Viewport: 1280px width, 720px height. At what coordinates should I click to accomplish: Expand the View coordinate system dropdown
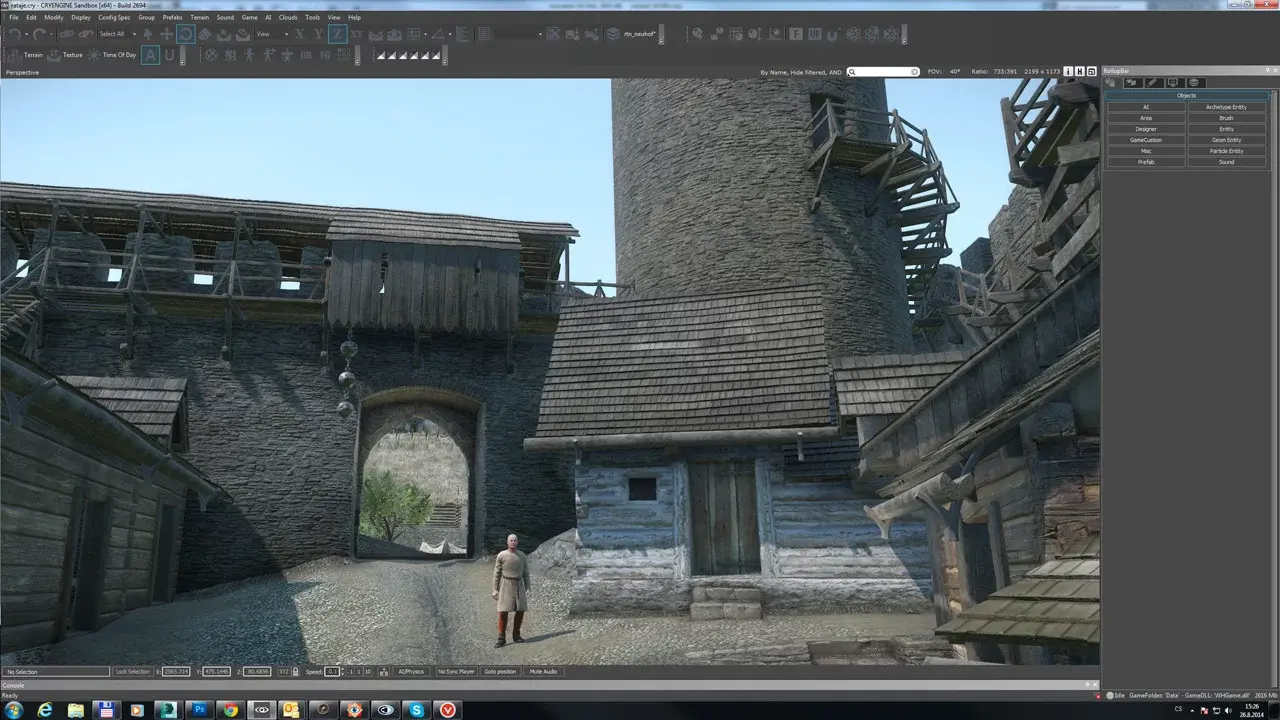point(286,34)
